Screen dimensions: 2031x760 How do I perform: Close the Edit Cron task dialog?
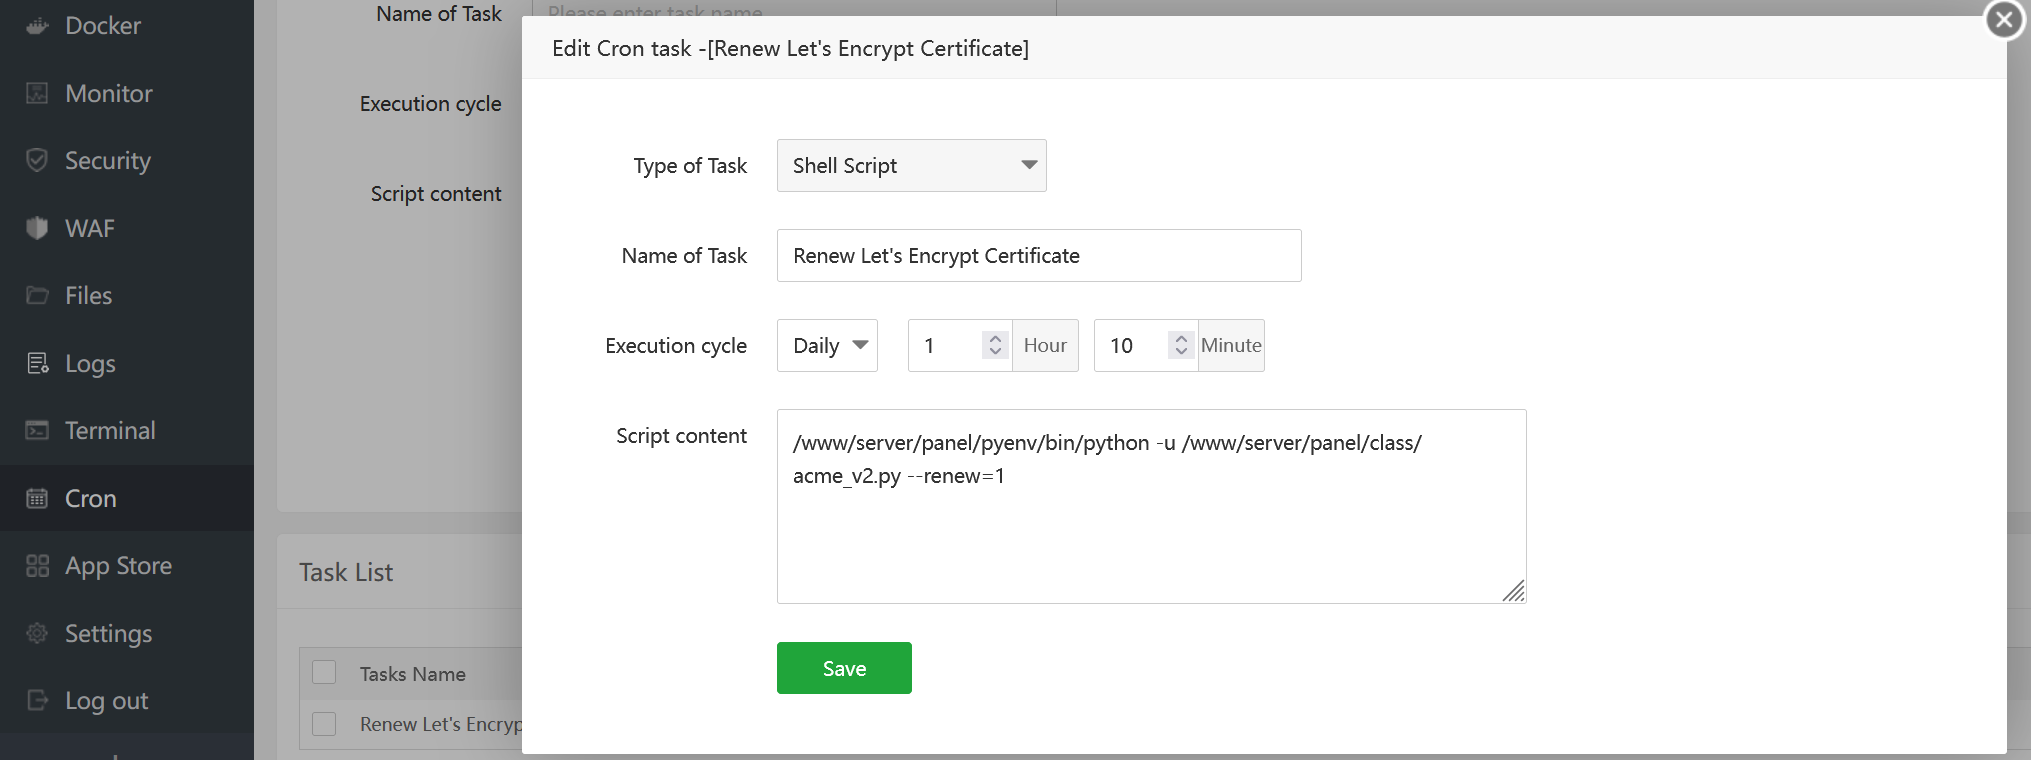(x=2004, y=19)
